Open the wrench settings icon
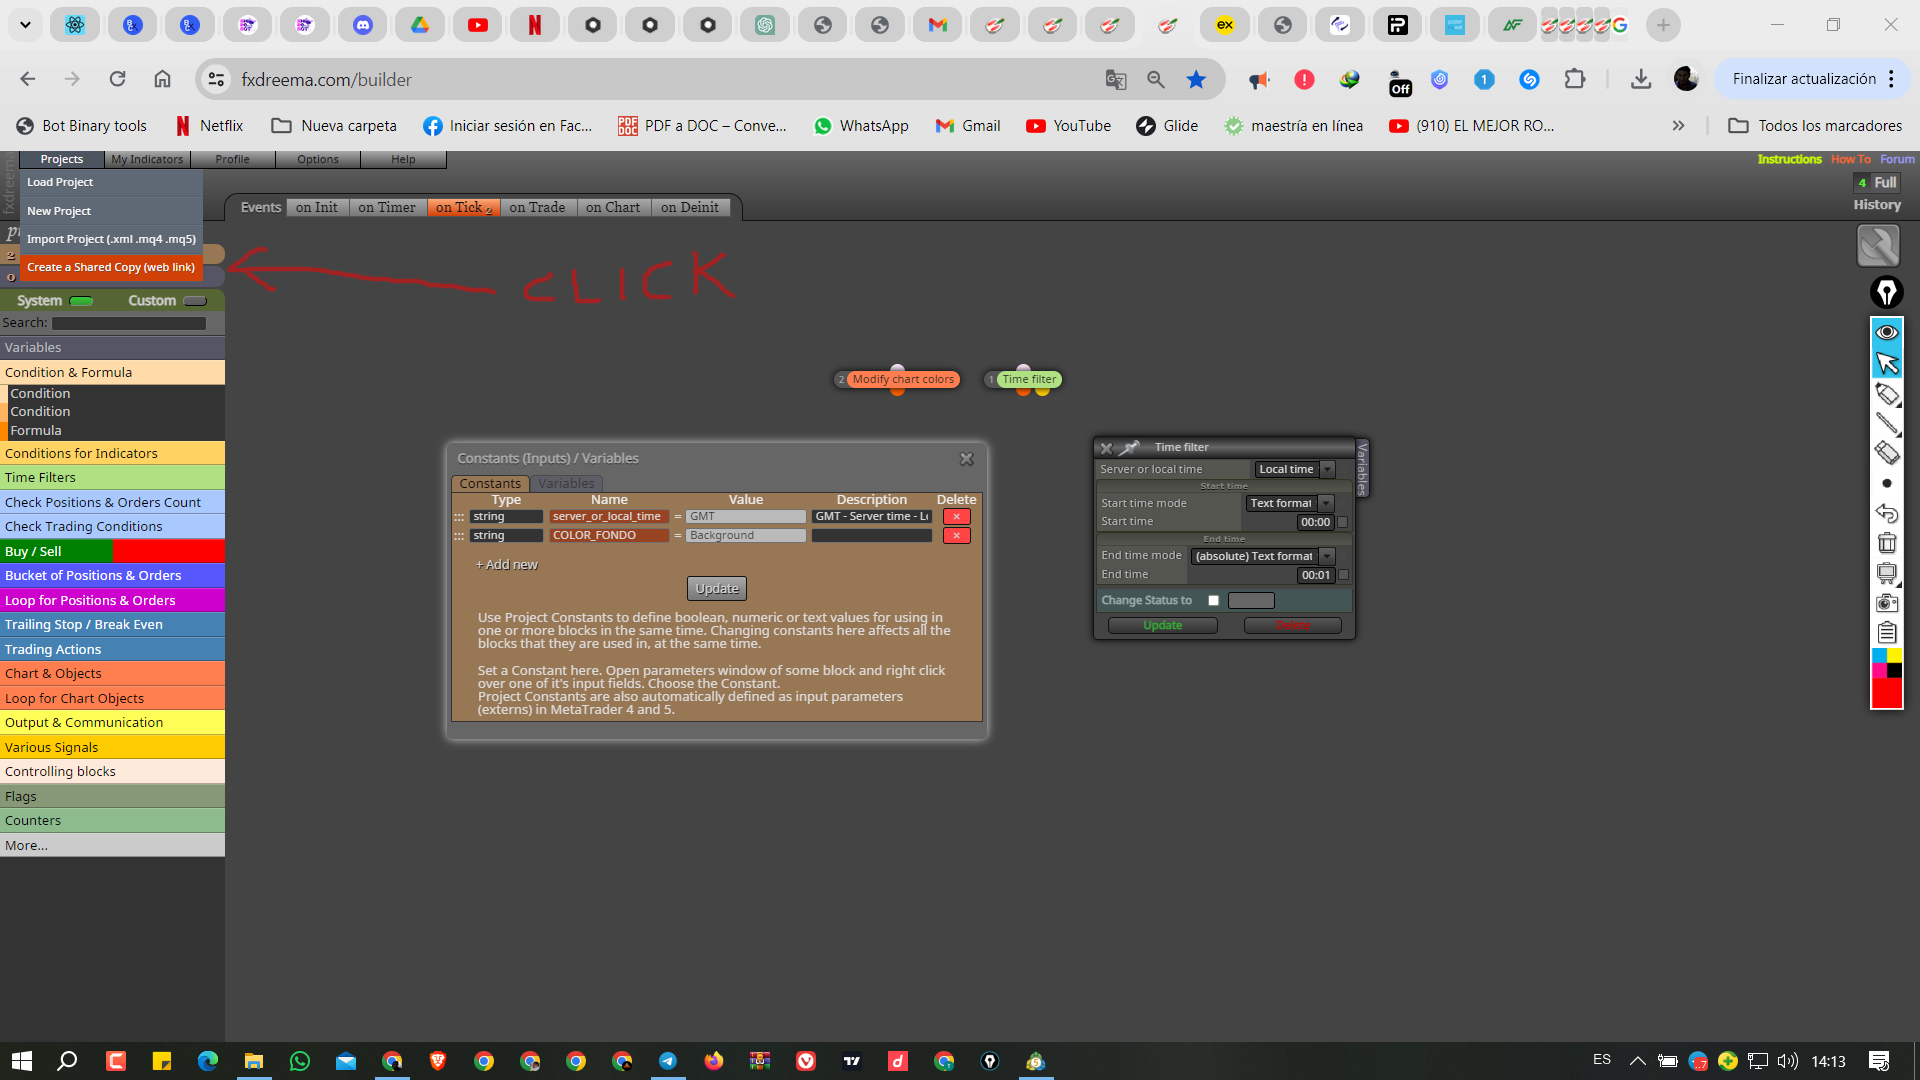Viewport: 1920px width, 1080px height. pos(1878,245)
